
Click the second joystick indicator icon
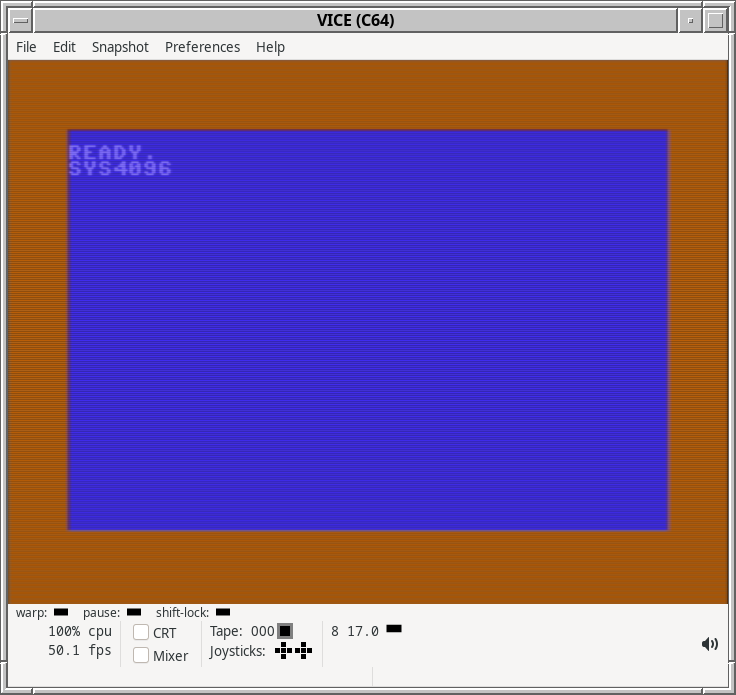(x=304, y=650)
